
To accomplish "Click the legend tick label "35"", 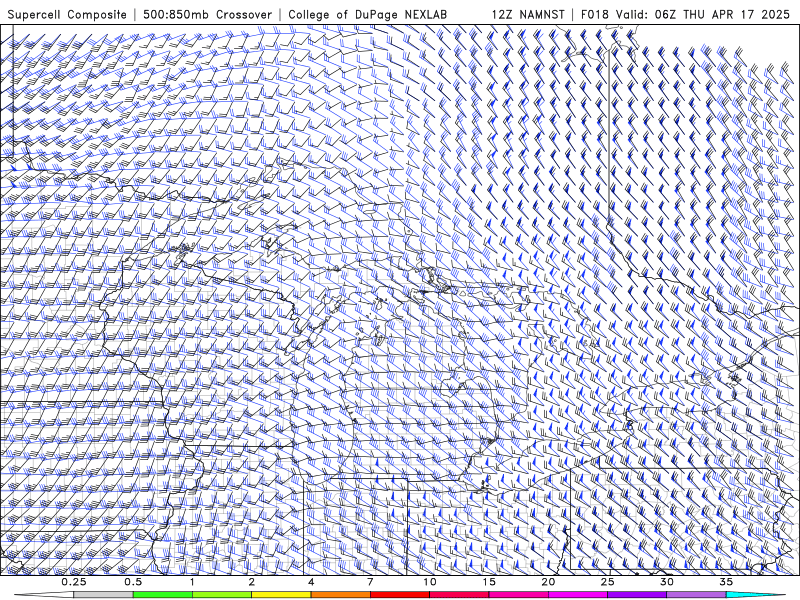I will (x=726, y=582).
